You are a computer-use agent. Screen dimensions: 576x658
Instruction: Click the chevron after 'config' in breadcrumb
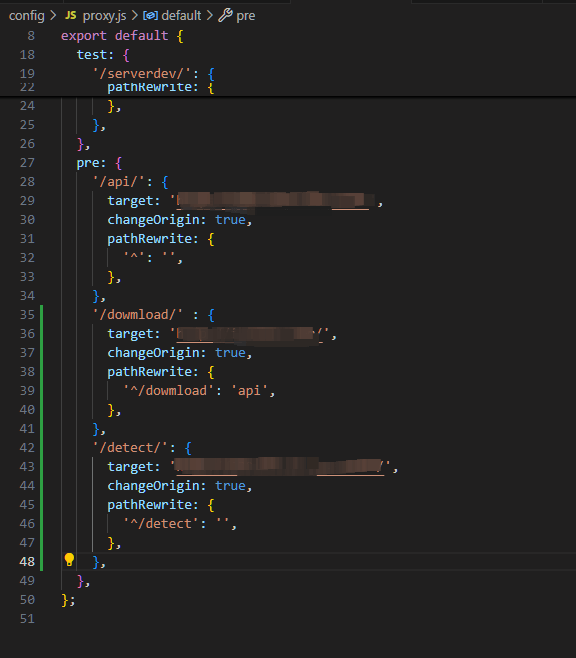point(53,16)
